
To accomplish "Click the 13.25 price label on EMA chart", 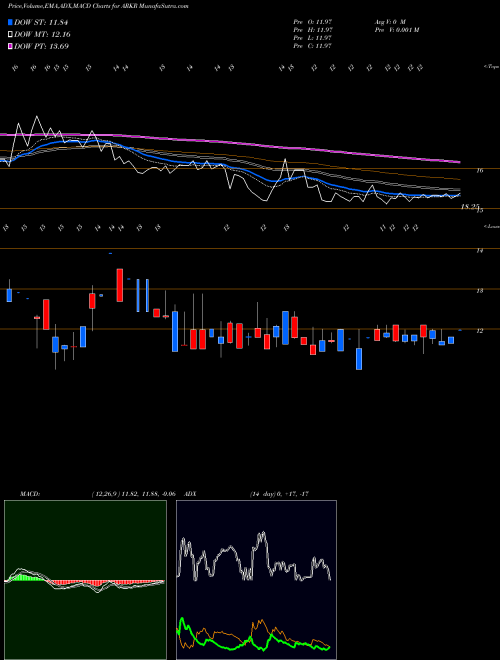I will click(470, 207).
